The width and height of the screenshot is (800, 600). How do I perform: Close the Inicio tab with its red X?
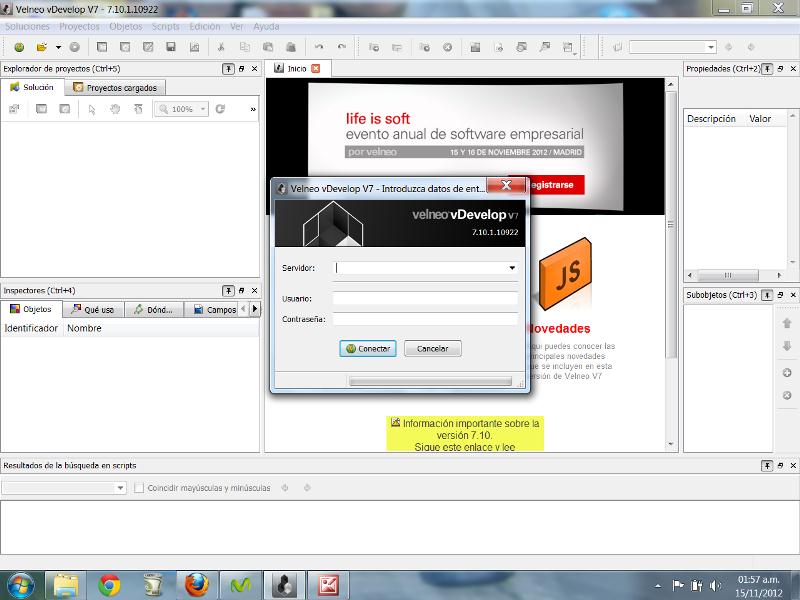click(316, 68)
